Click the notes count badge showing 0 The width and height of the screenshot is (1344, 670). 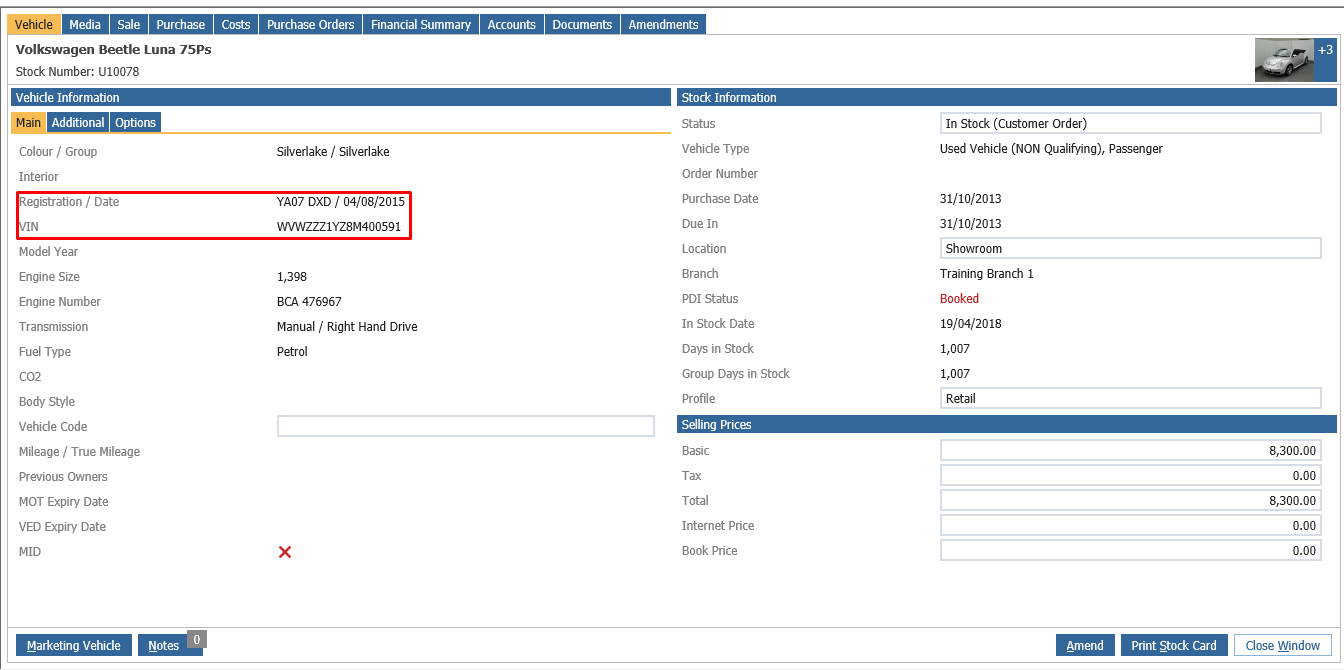pos(197,639)
